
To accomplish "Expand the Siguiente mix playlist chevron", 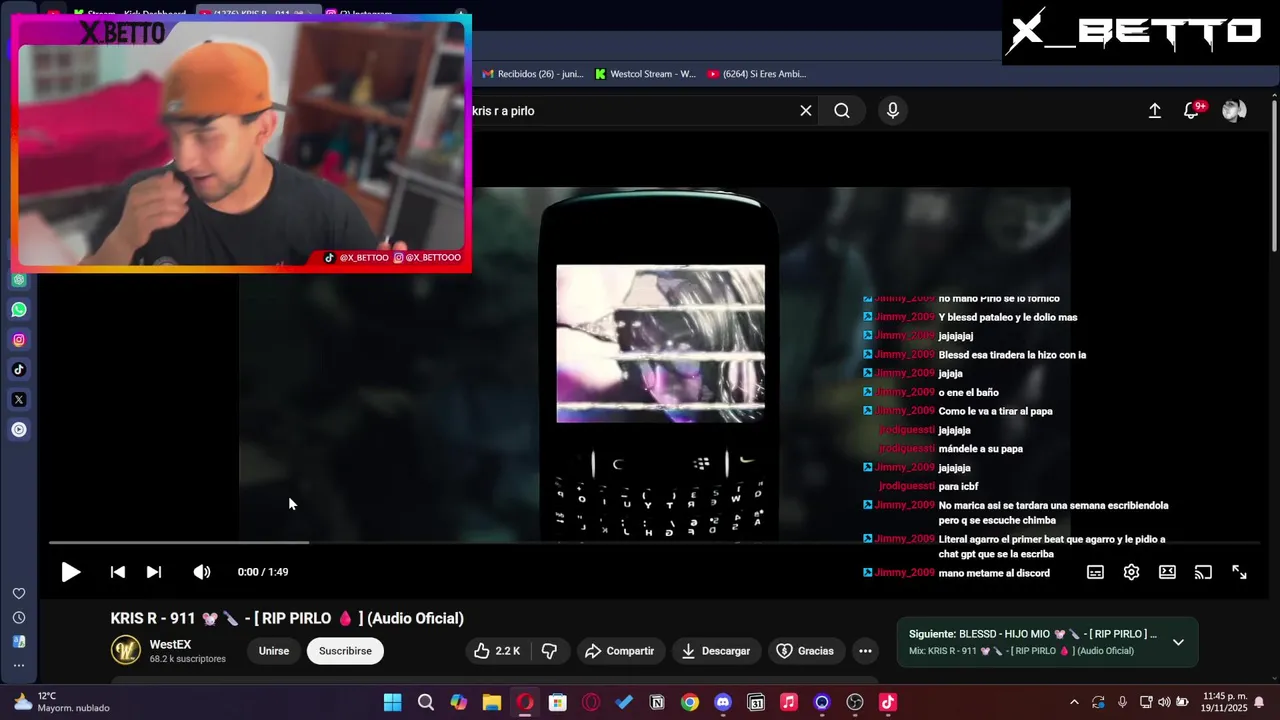I will 1178,642.
